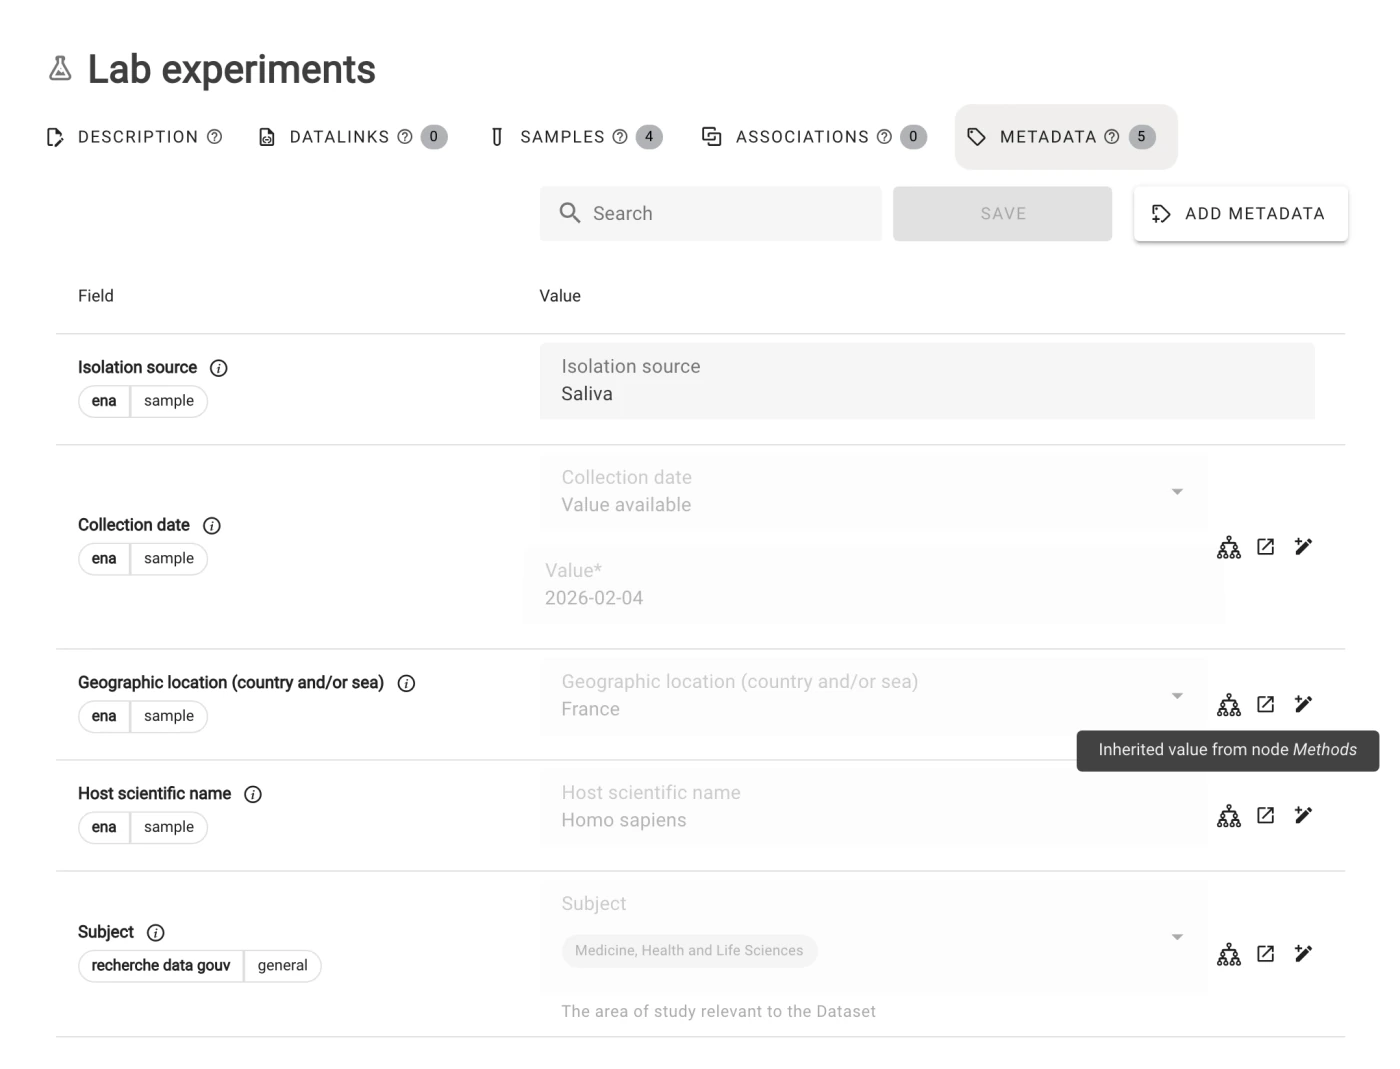The image size is (1400, 1069).
Task: Click the recherche data gouv tag
Action: pyautogui.click(x=161, y=966)
